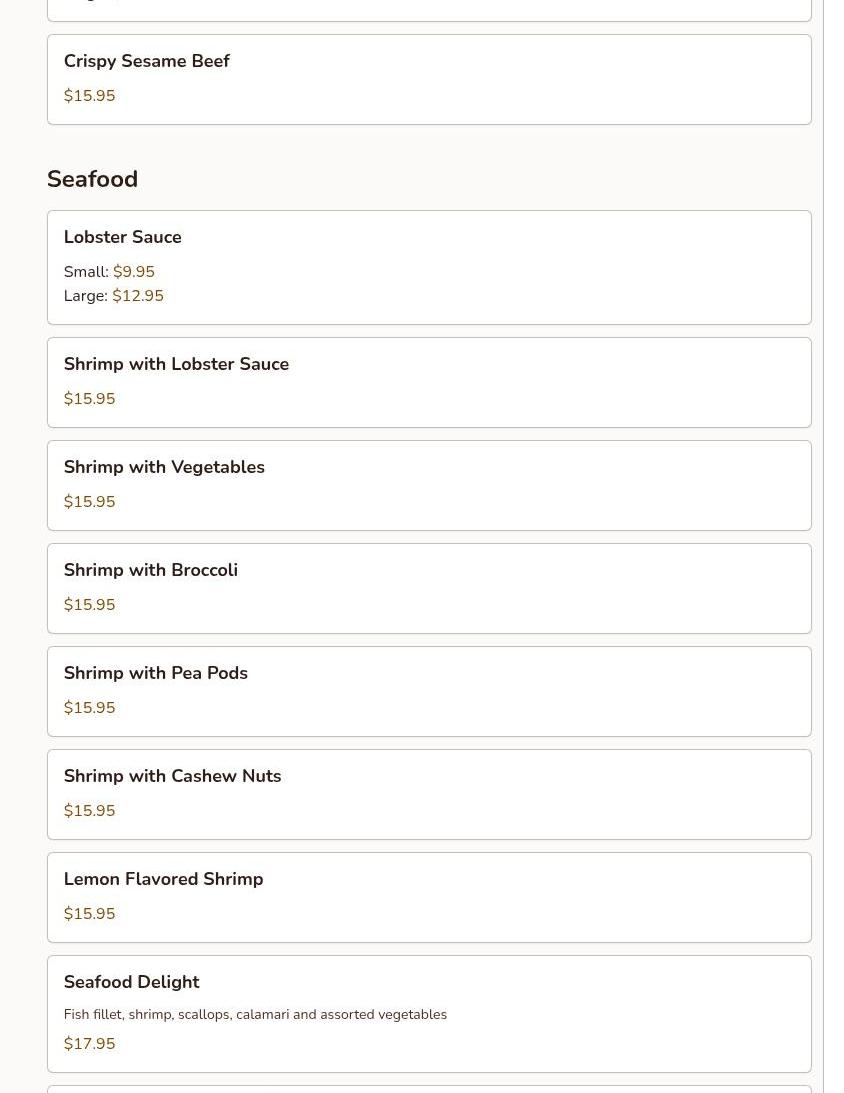Image resolution: width=844 pixels, height=1093 pixels.
Task: Select the Shrimp with Vegetables card title
Action: click(164, 467)
